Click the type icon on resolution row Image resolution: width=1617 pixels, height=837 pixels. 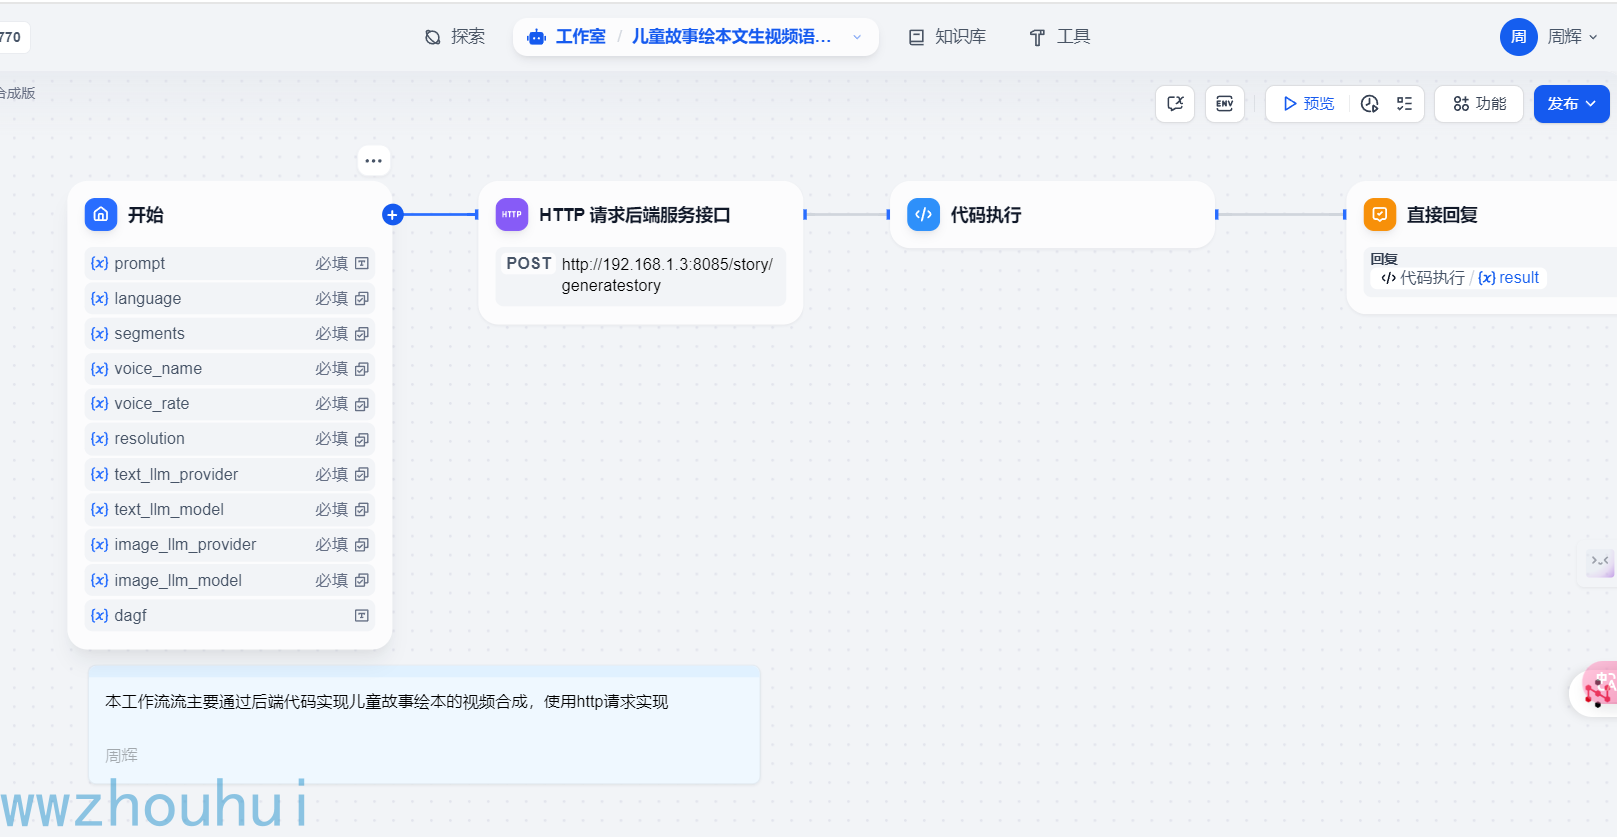pos(362,439)
